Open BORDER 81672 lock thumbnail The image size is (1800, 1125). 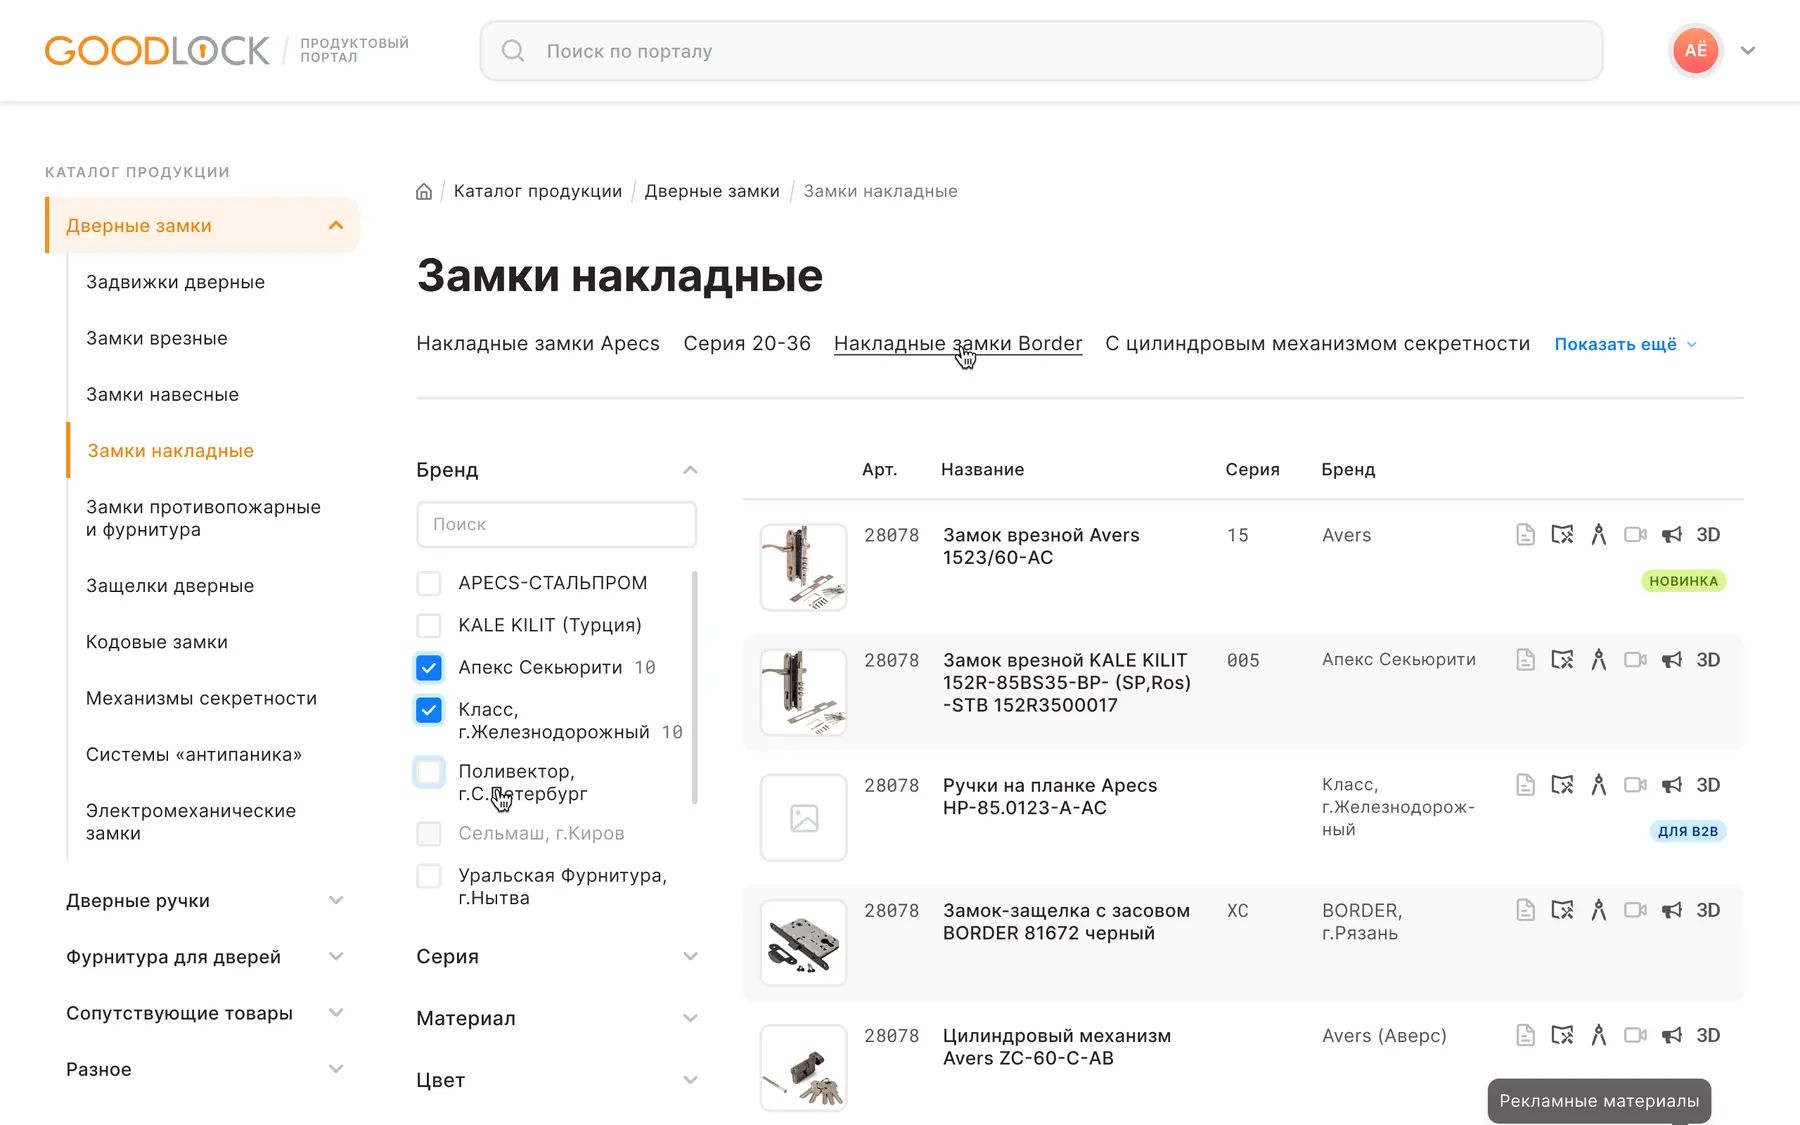(804, 942)
